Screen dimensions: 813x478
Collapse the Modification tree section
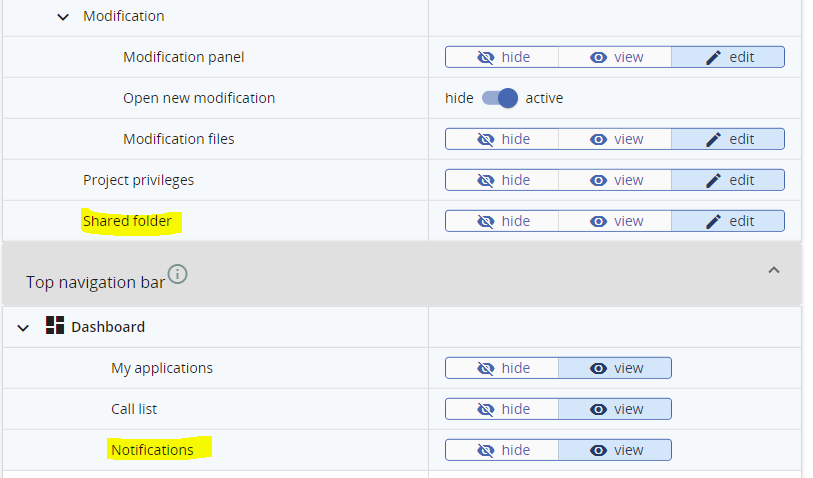[63, 17]
